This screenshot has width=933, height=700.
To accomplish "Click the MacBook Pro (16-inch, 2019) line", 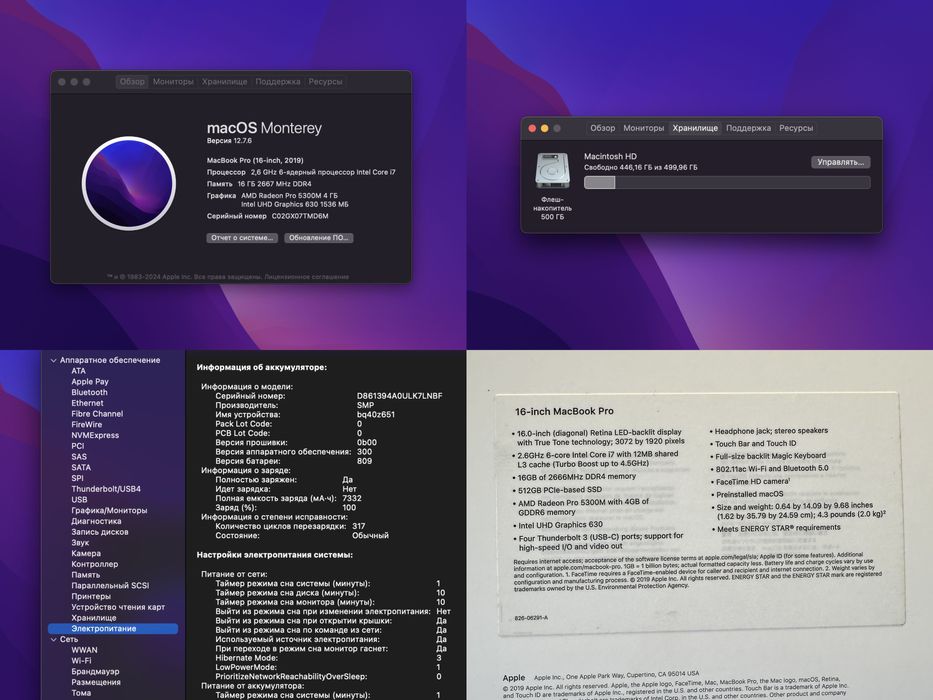I will 255,160.
